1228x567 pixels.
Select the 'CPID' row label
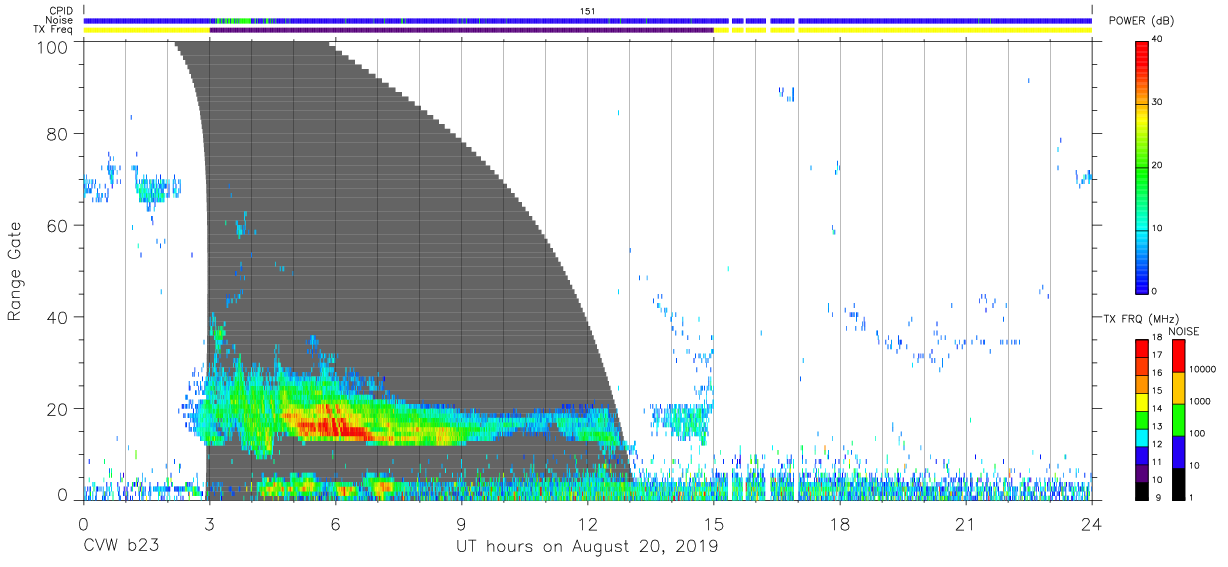(61, 10)
